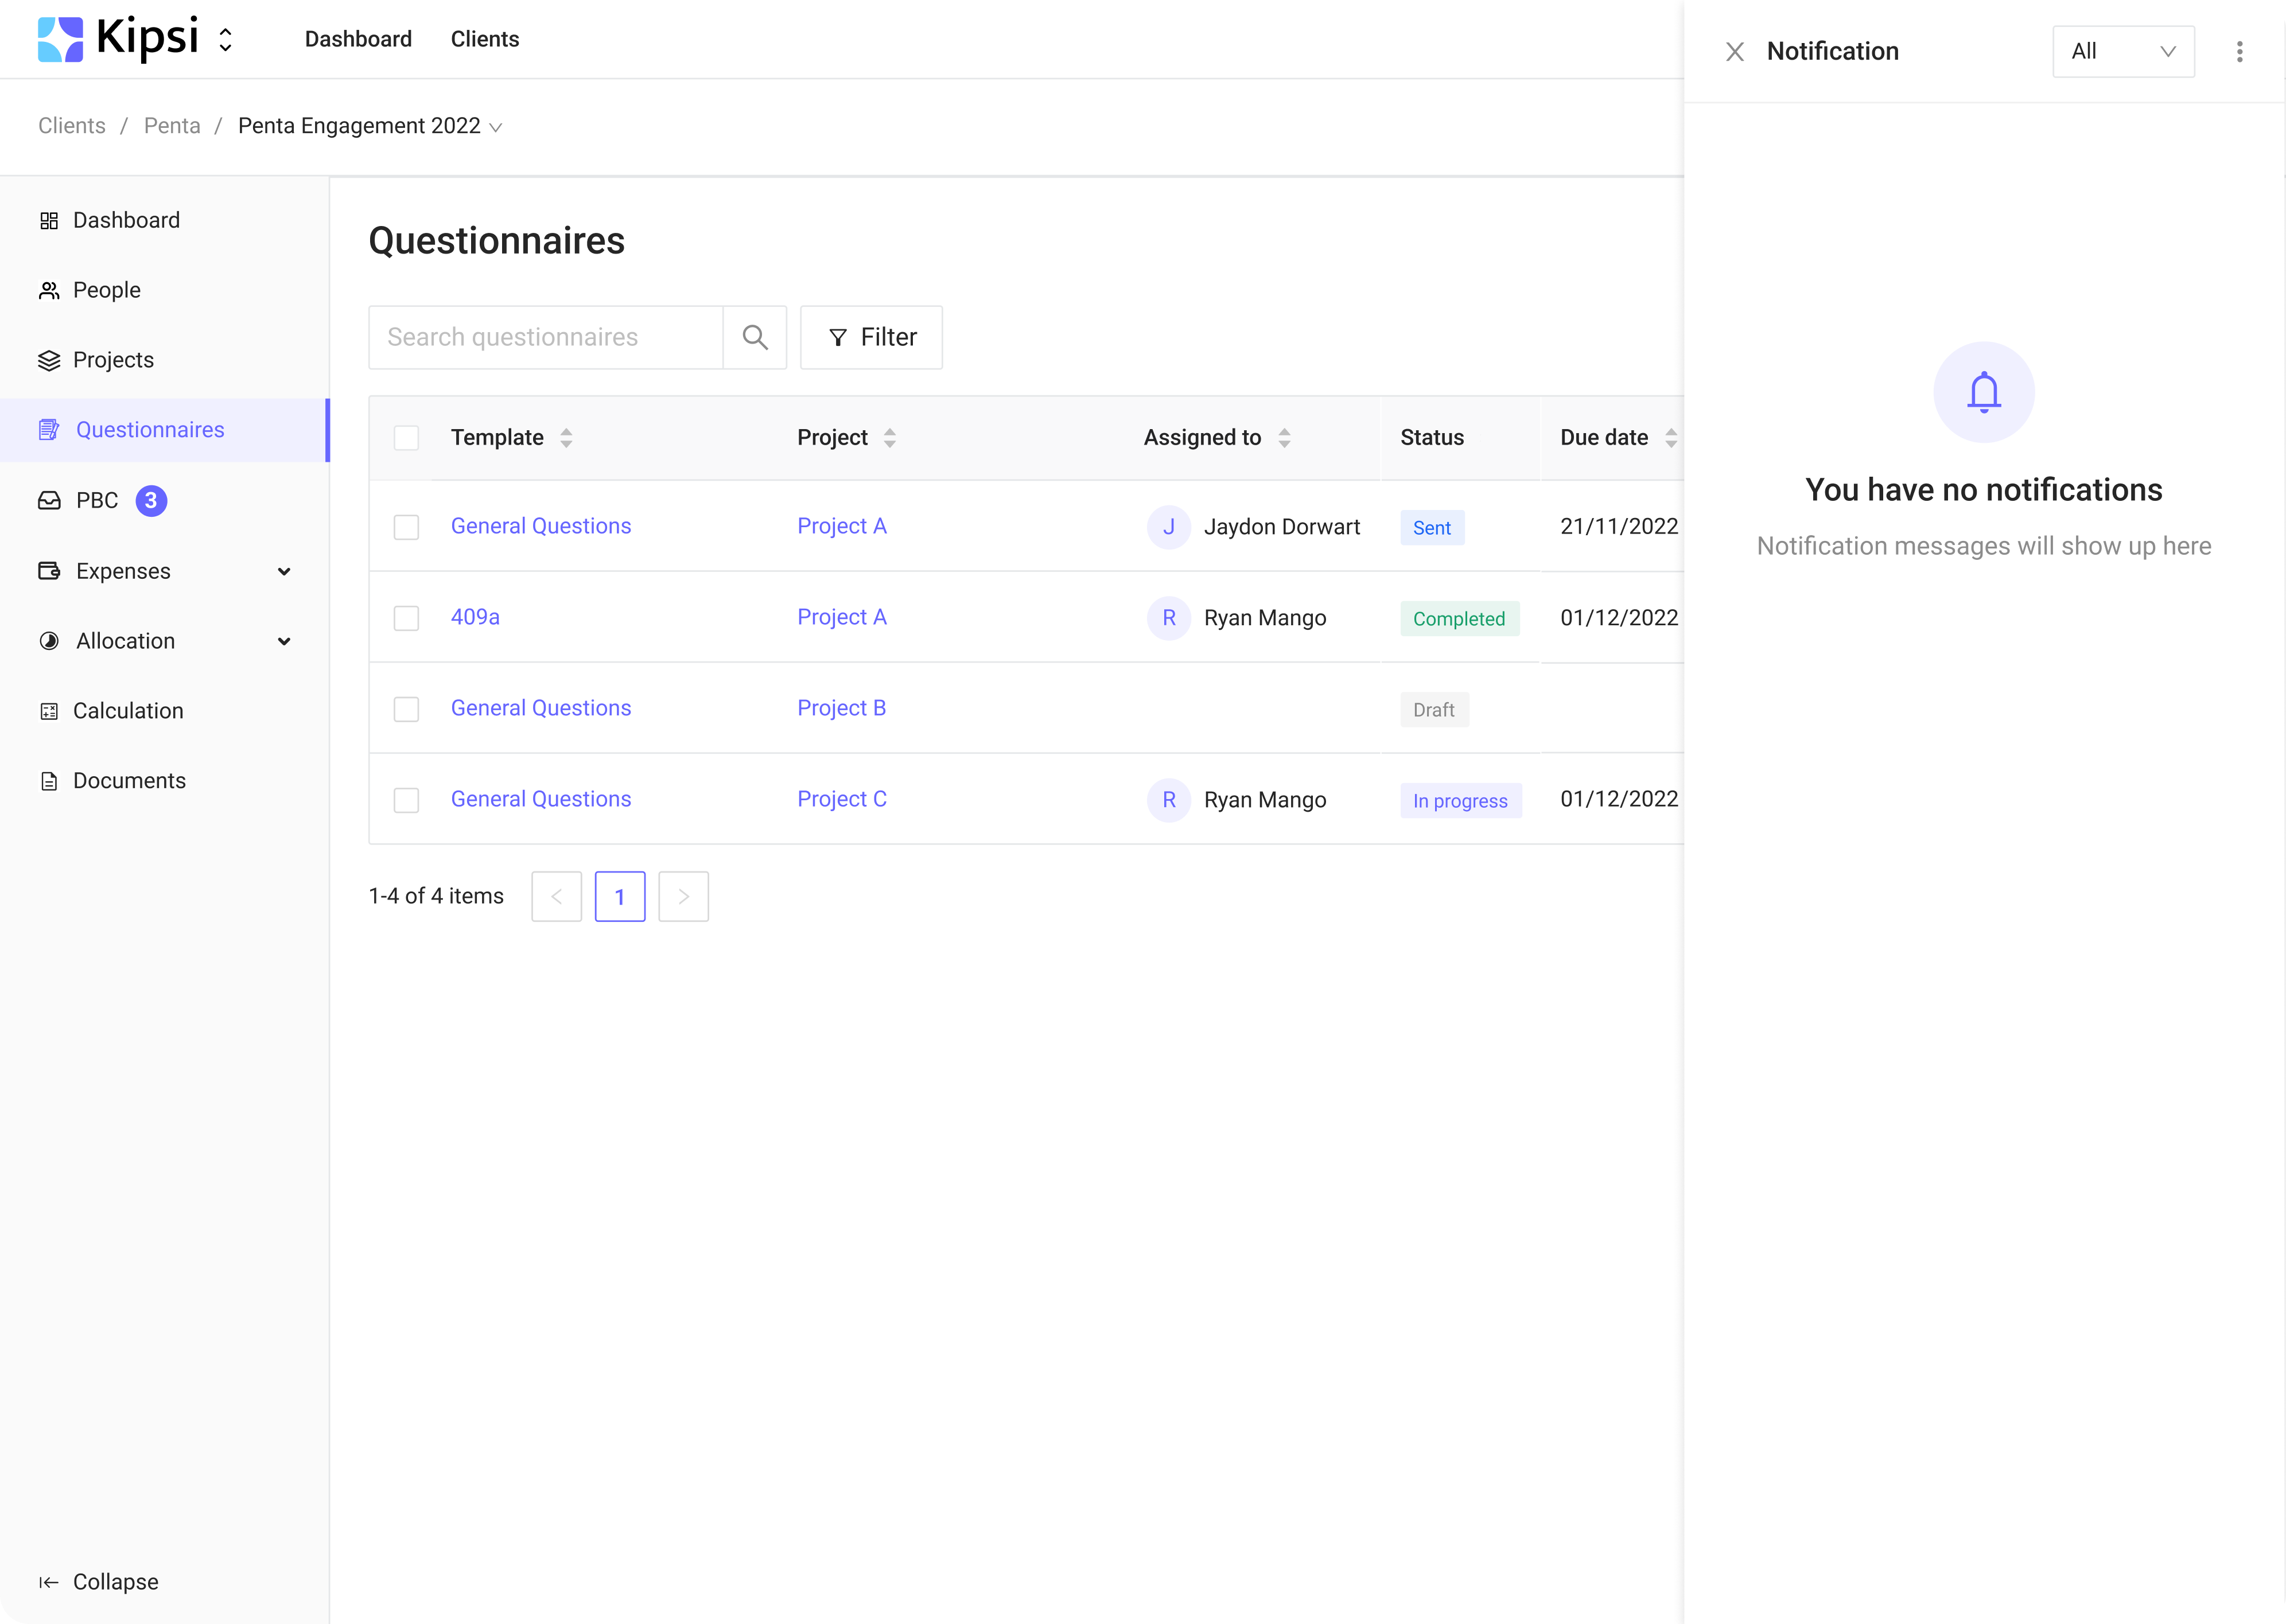Select the 409a row checkbox
The width and height of the screenshot is (2286, 1624).
(x=406, y=618)
